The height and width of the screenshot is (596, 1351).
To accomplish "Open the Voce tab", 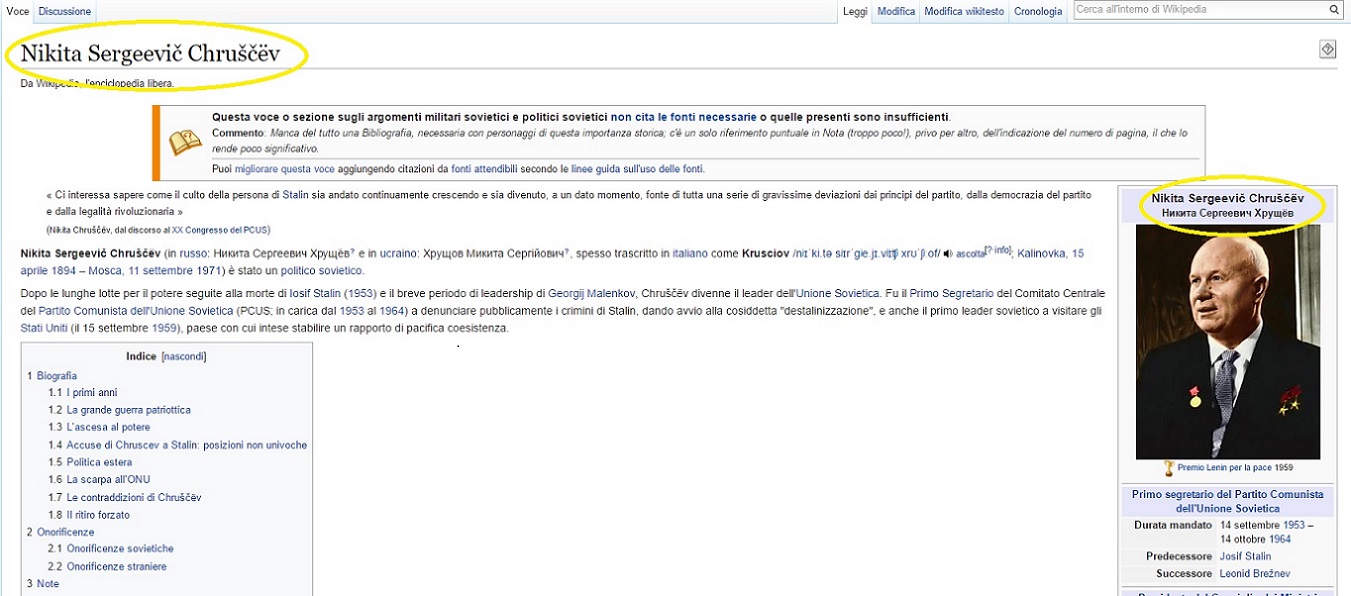I will [x=17, y=11].
